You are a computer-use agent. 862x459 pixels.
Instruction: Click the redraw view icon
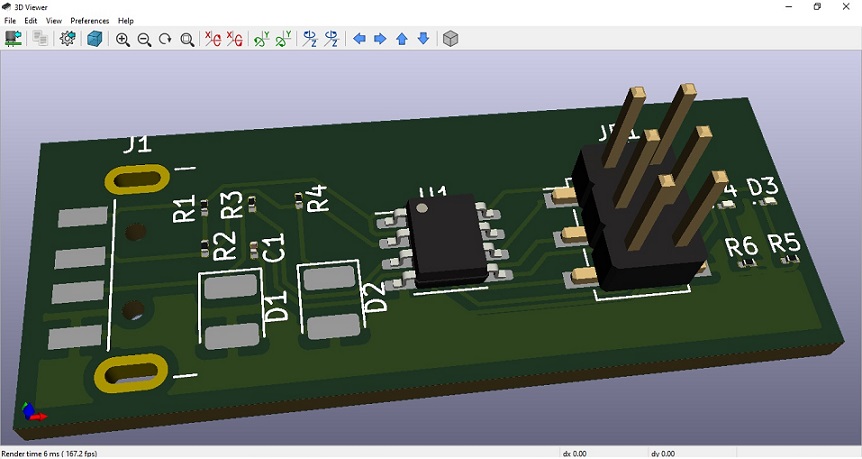pyautogui.click(x=165, y=39)
